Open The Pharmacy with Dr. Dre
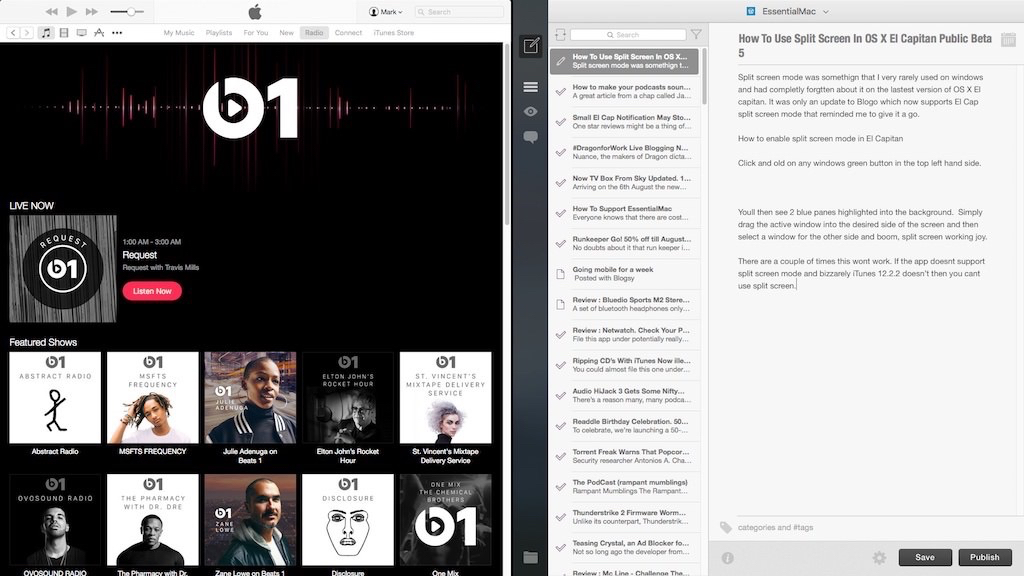This screenshot has height=576, width=1024. 153,520
